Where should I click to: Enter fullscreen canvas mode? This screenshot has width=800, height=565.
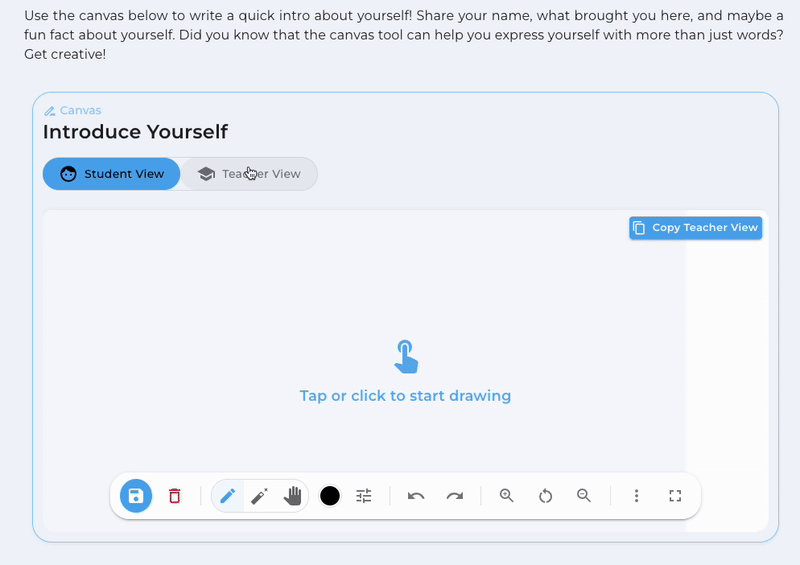pyautogui.click(x=675, y=496)
